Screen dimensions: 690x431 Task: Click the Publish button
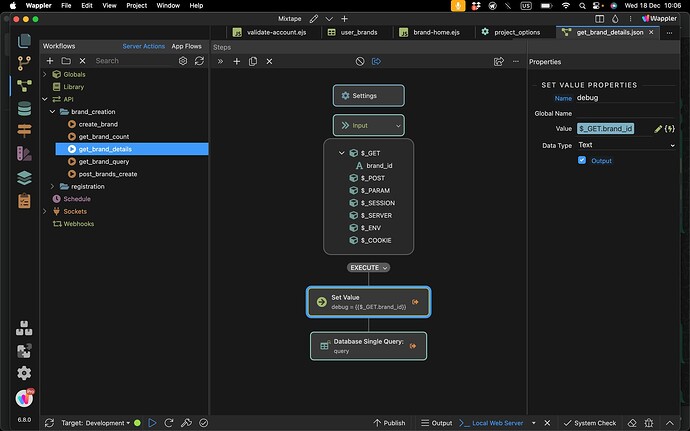[x=389, y=423]
